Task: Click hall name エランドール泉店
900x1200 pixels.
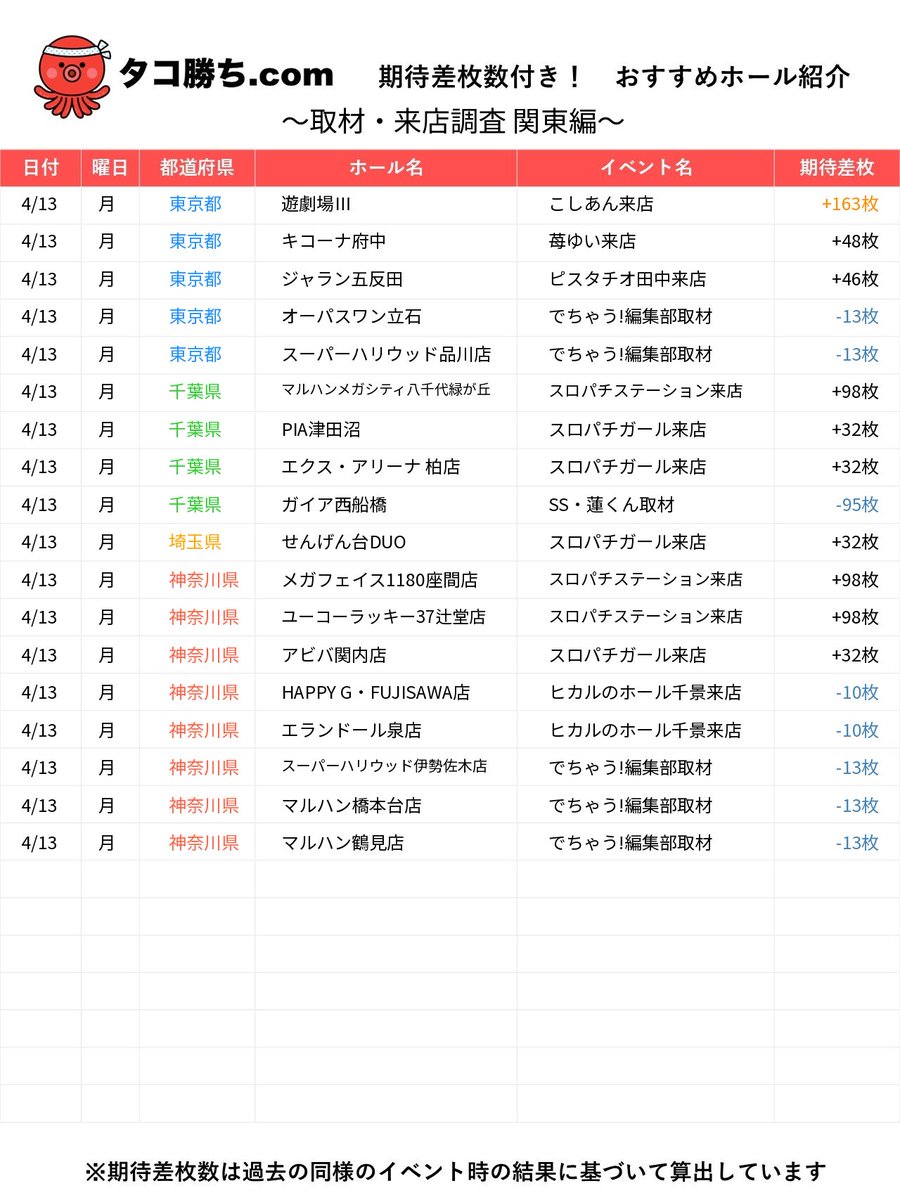Action: tap(352, 730)
